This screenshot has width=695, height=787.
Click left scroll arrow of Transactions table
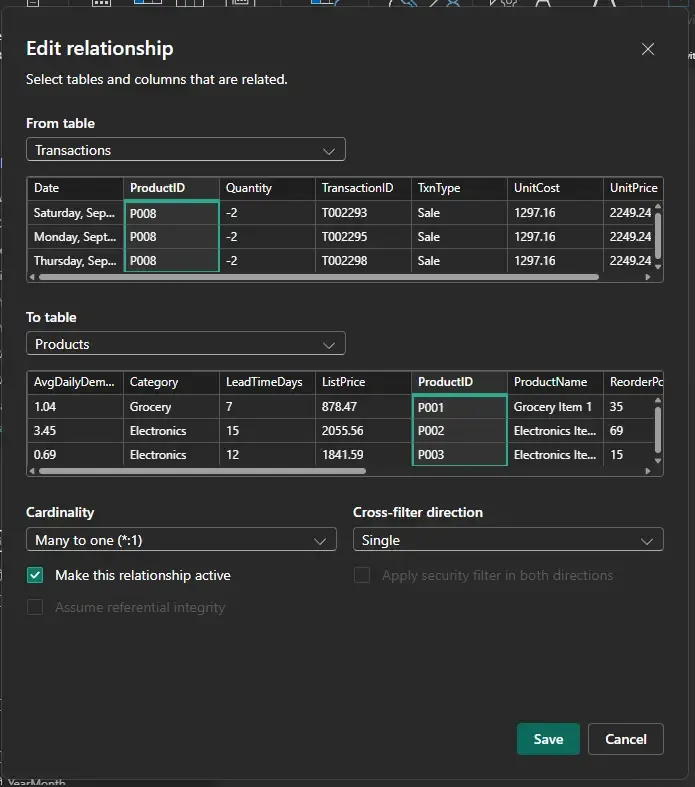coord(32,277)
